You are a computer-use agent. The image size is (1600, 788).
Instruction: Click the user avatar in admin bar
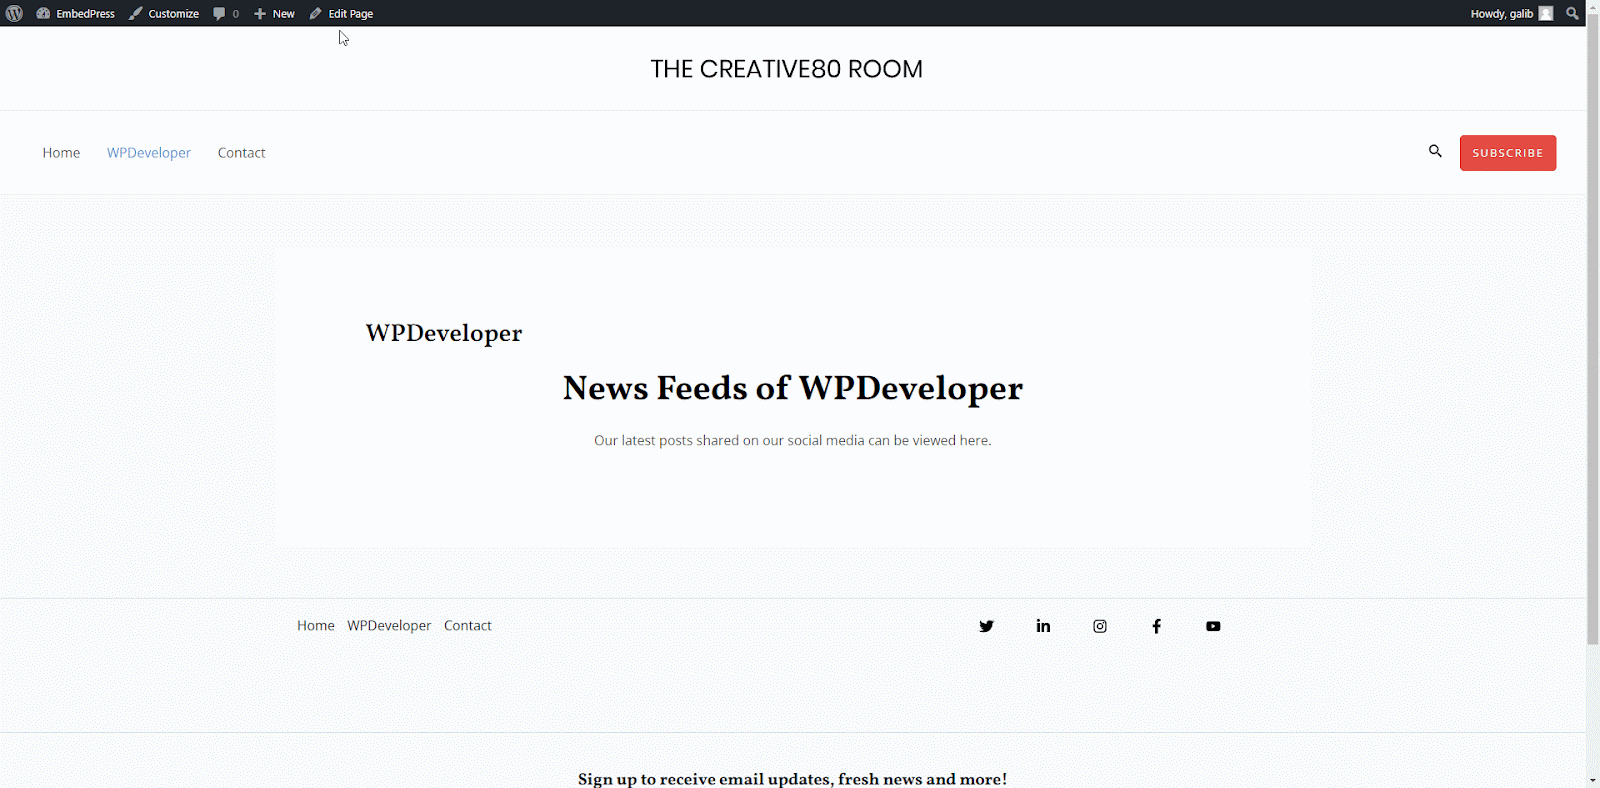1546,13
